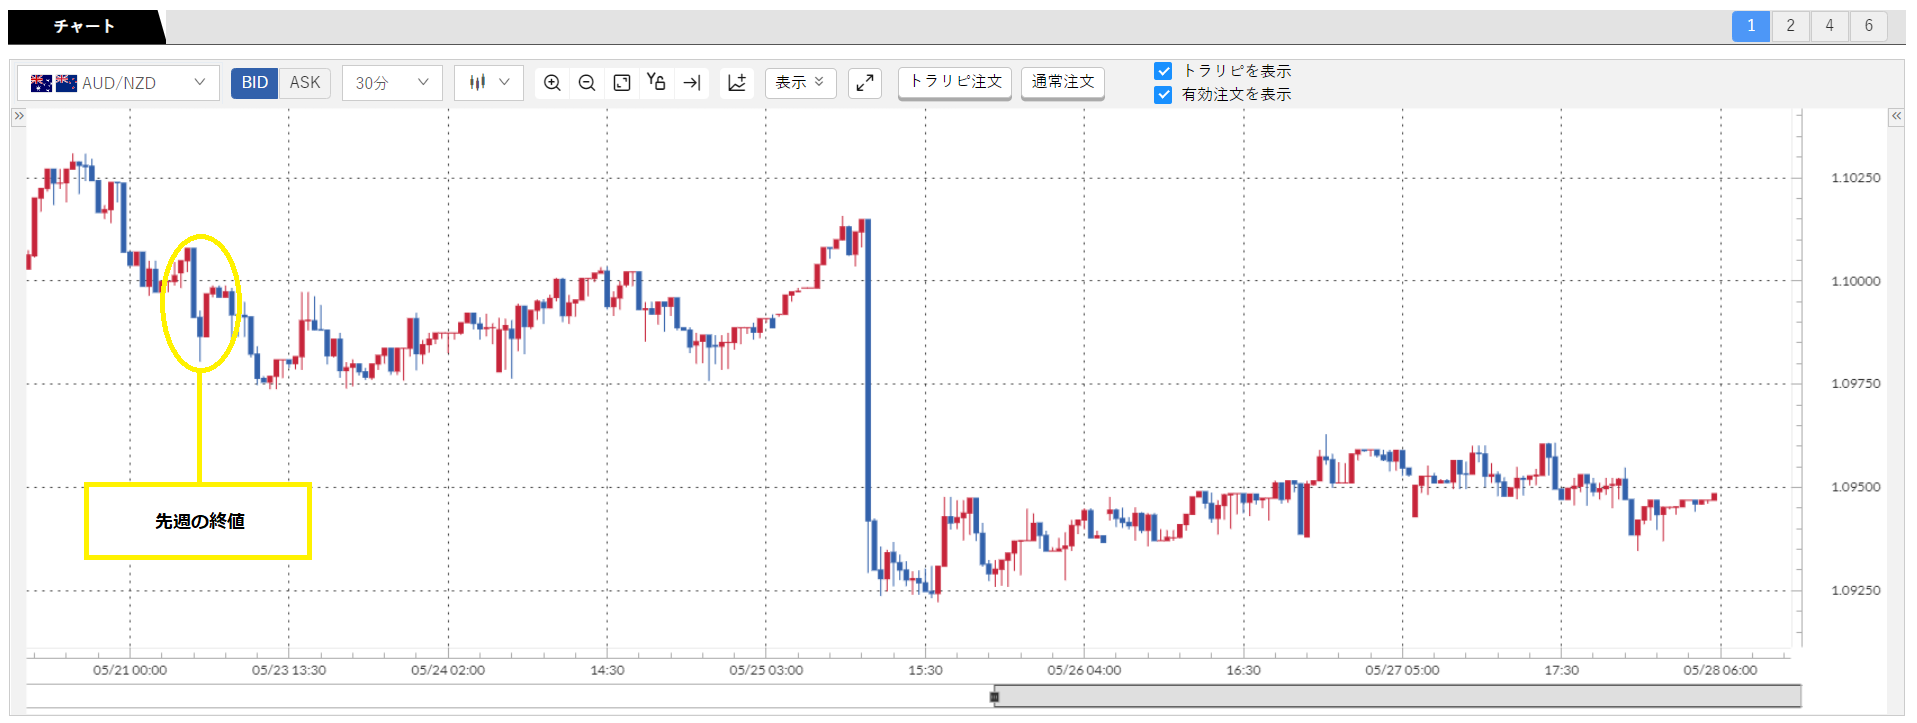Open AUD/NZD currency pair dropdown
This screenshot has height=723, width=1917.
click(x=118, y=83)
